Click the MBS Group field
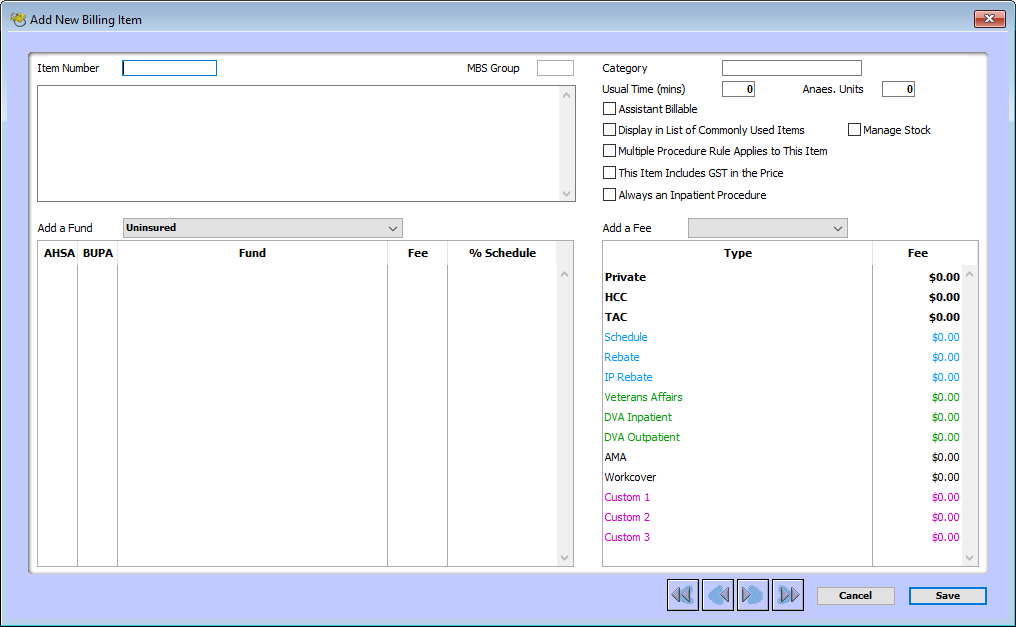 point(556,67)
